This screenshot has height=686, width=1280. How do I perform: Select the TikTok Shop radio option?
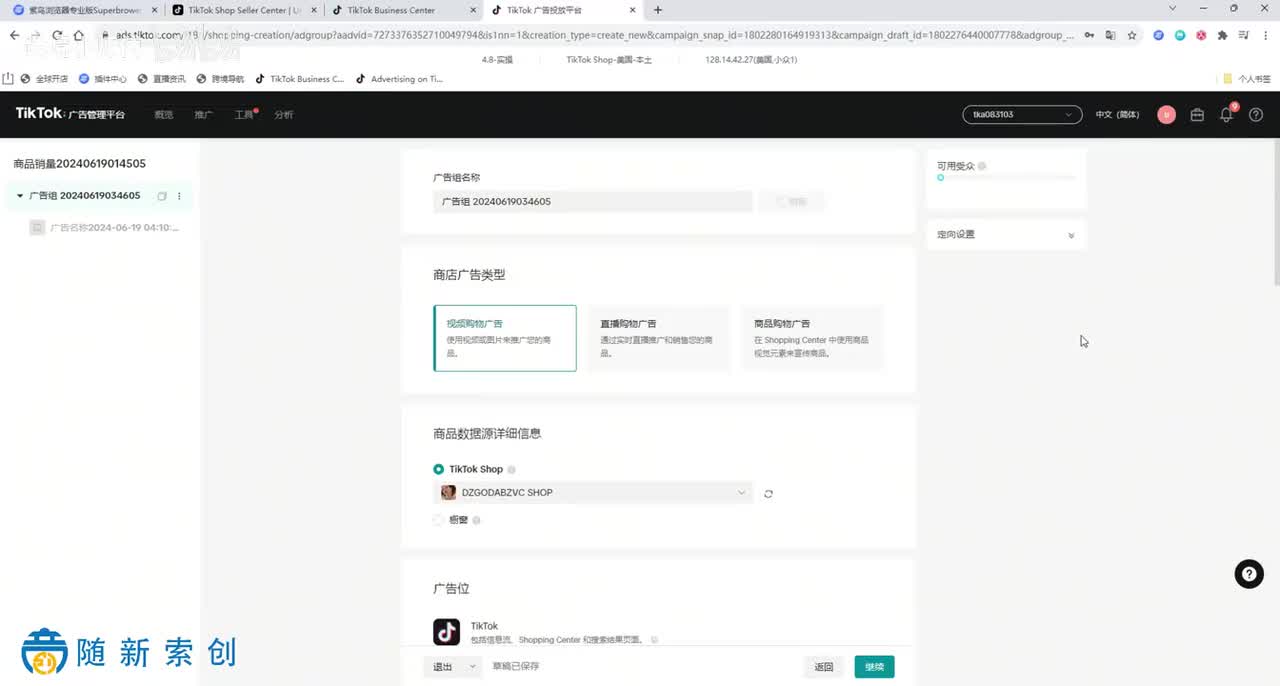(x=439, y=469)
